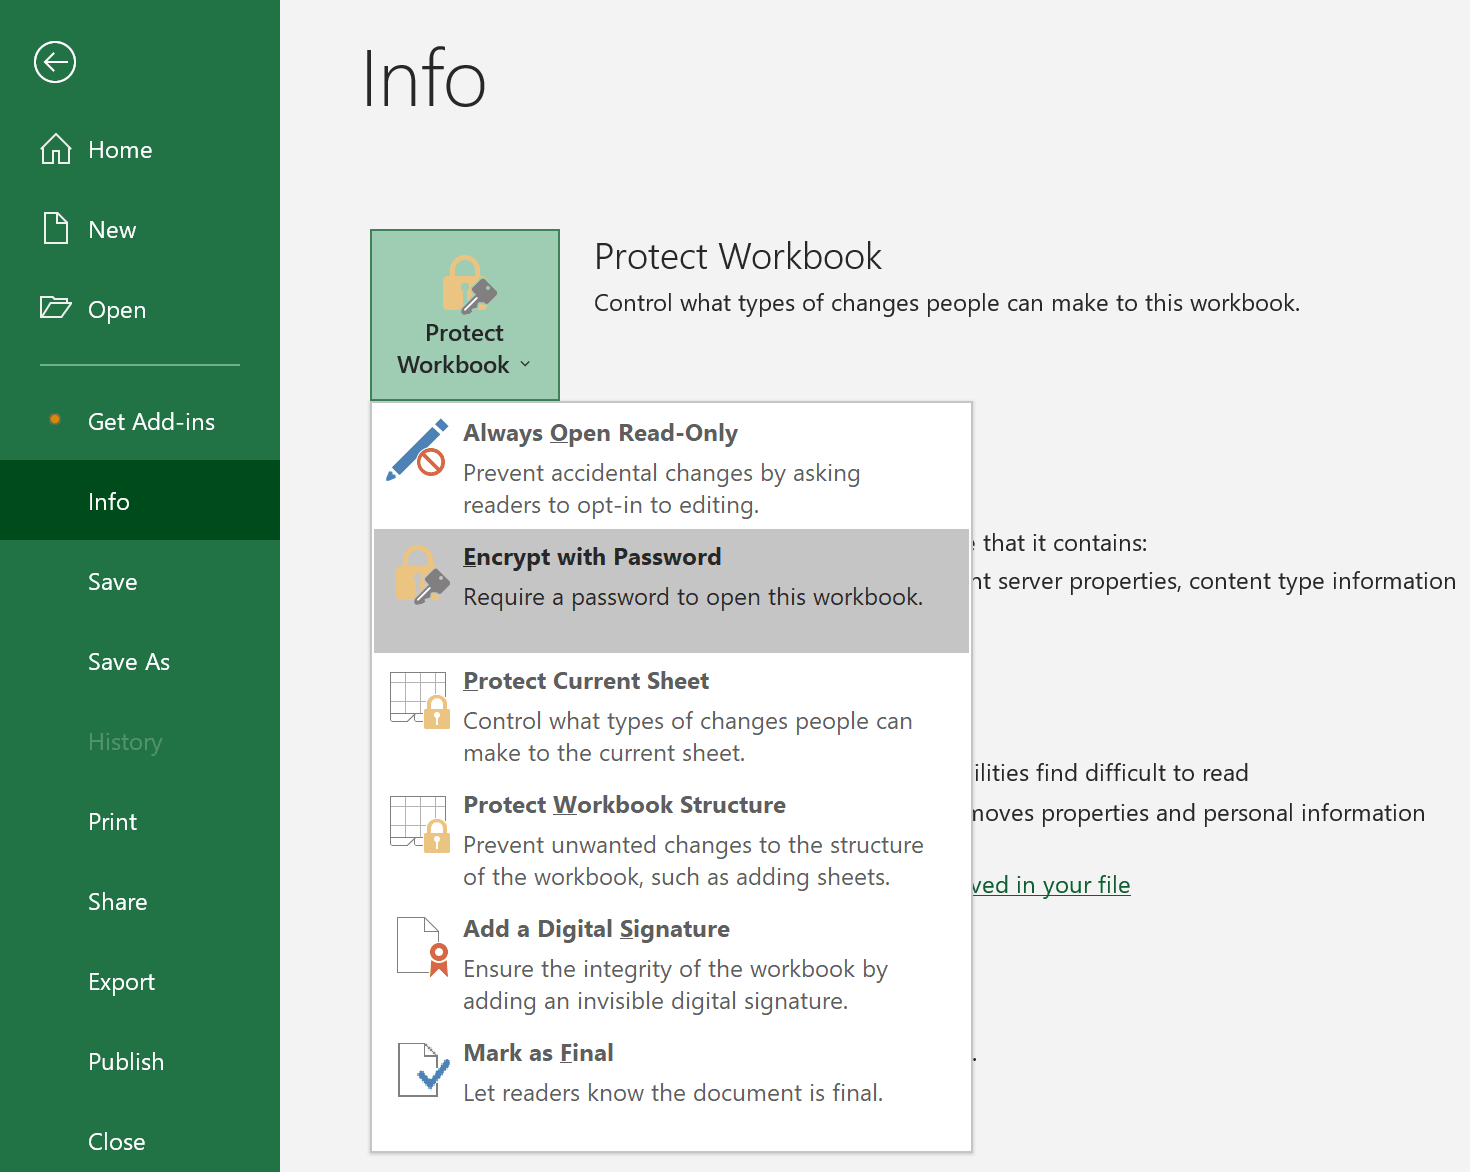Choose Print from the backstage menu
Image resolution: width=1470 pixels, height=1172 pixels.
[113, 822]
